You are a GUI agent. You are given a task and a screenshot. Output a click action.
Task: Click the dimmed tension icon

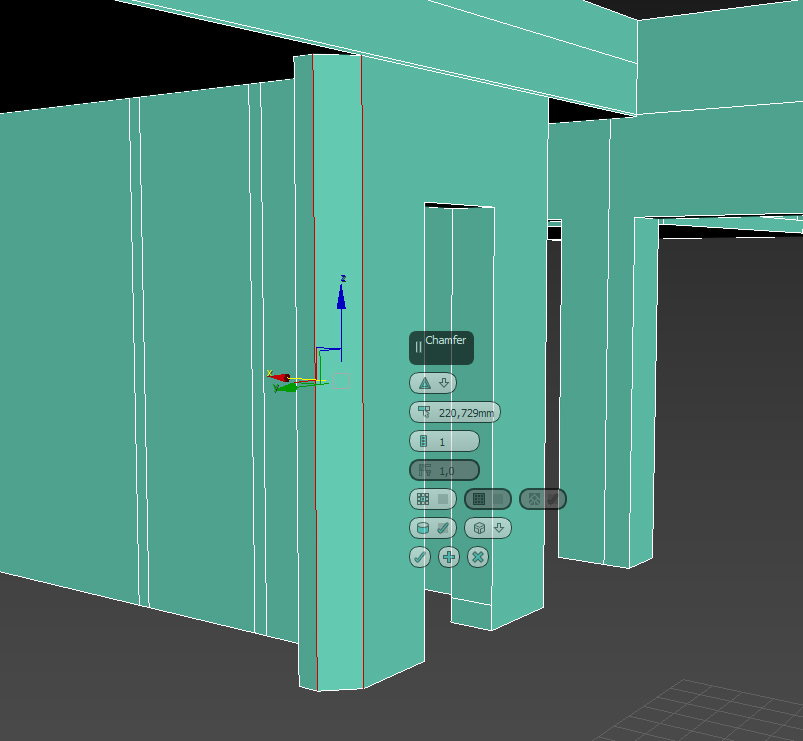(x=425, y=470)
